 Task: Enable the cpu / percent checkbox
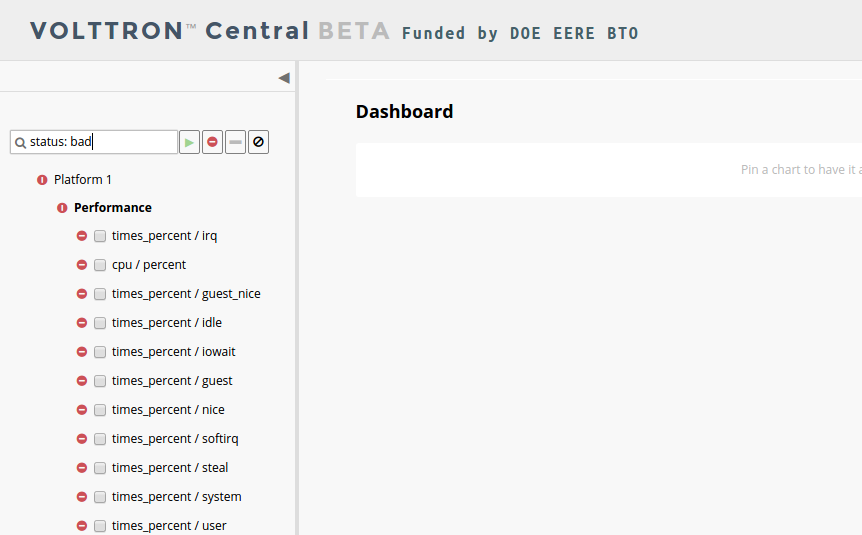(100, 265)
